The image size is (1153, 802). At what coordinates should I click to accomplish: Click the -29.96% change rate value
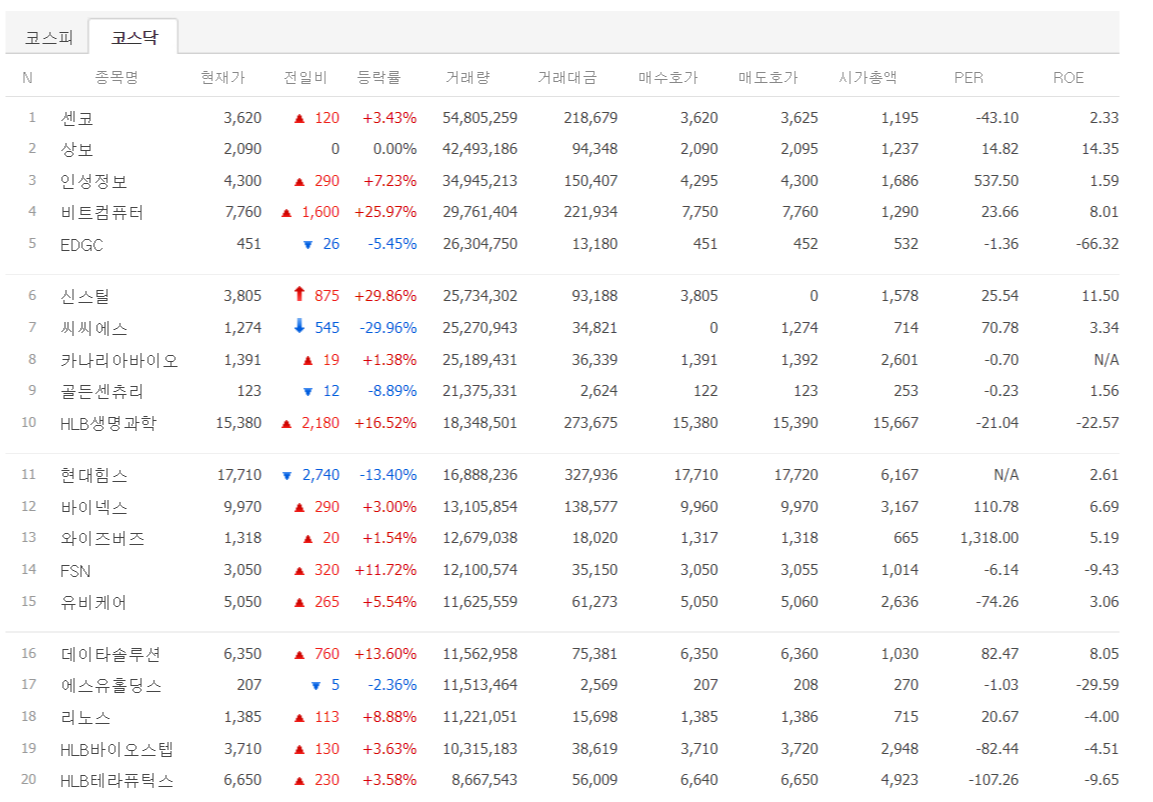tap(388, 327)
